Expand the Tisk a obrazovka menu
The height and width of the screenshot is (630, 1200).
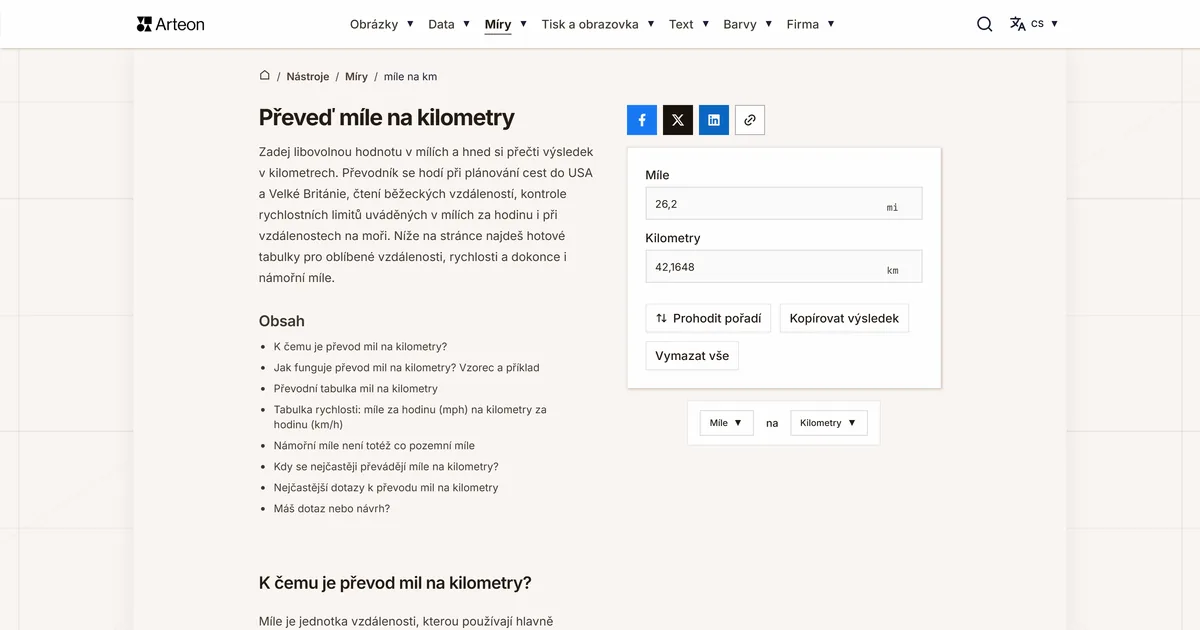(598, 24)
